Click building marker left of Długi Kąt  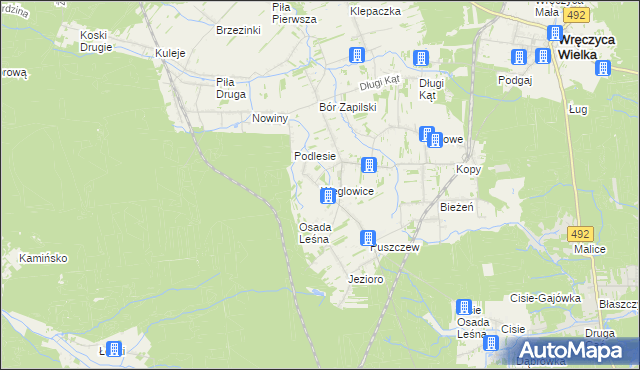pyautogui.click(x=421, y=58)
